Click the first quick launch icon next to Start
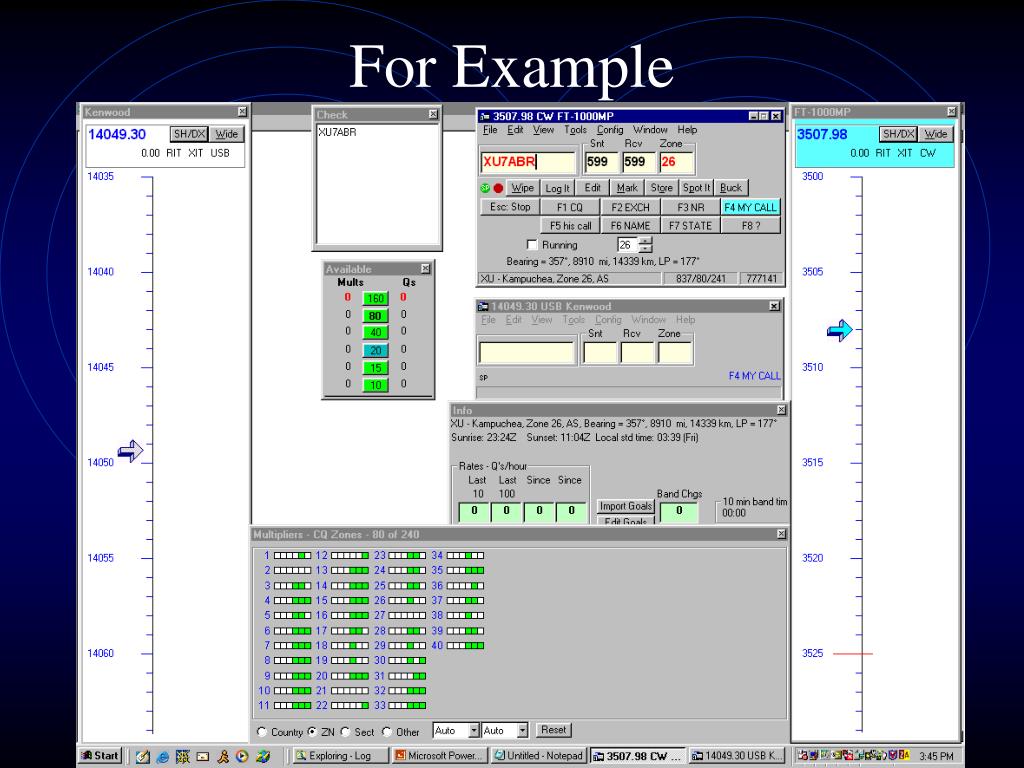1024x768 pixels. click(142, 756)
